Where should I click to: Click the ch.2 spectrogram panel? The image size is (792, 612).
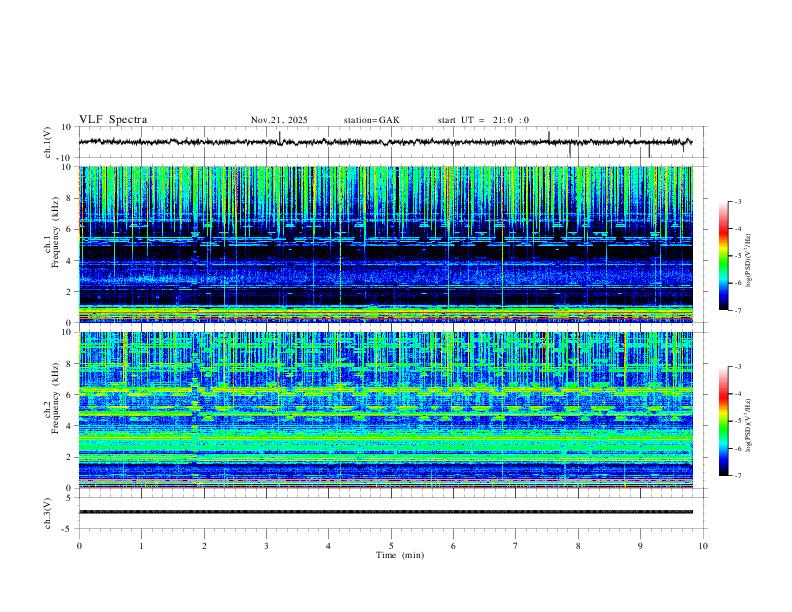(385, 410)
